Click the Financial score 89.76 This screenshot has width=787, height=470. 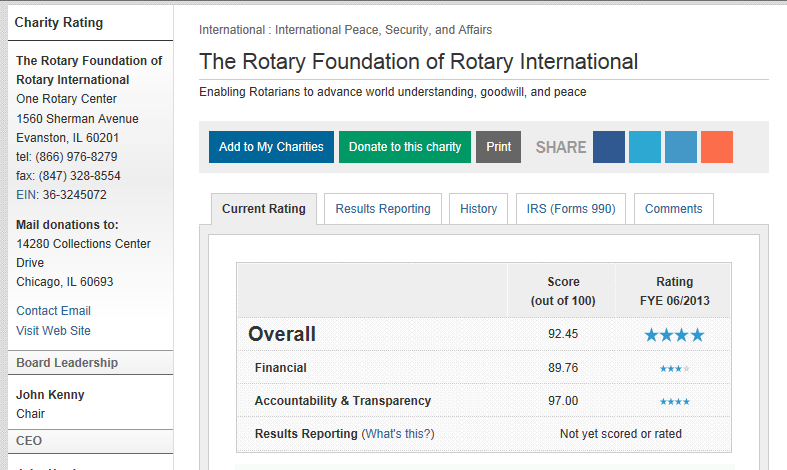click(563, 368)
